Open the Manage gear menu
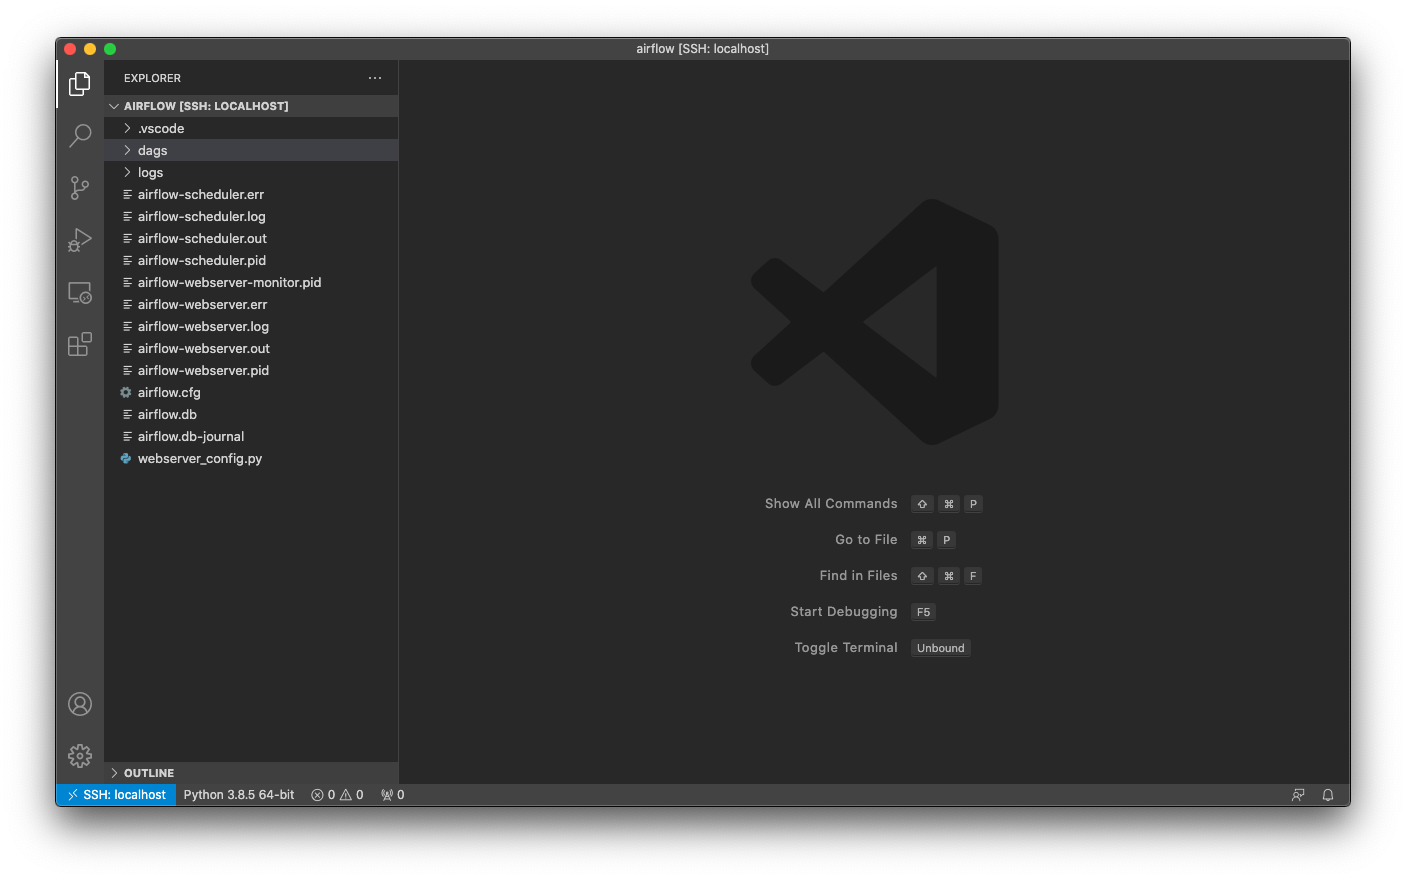 (x=80, y=756)
